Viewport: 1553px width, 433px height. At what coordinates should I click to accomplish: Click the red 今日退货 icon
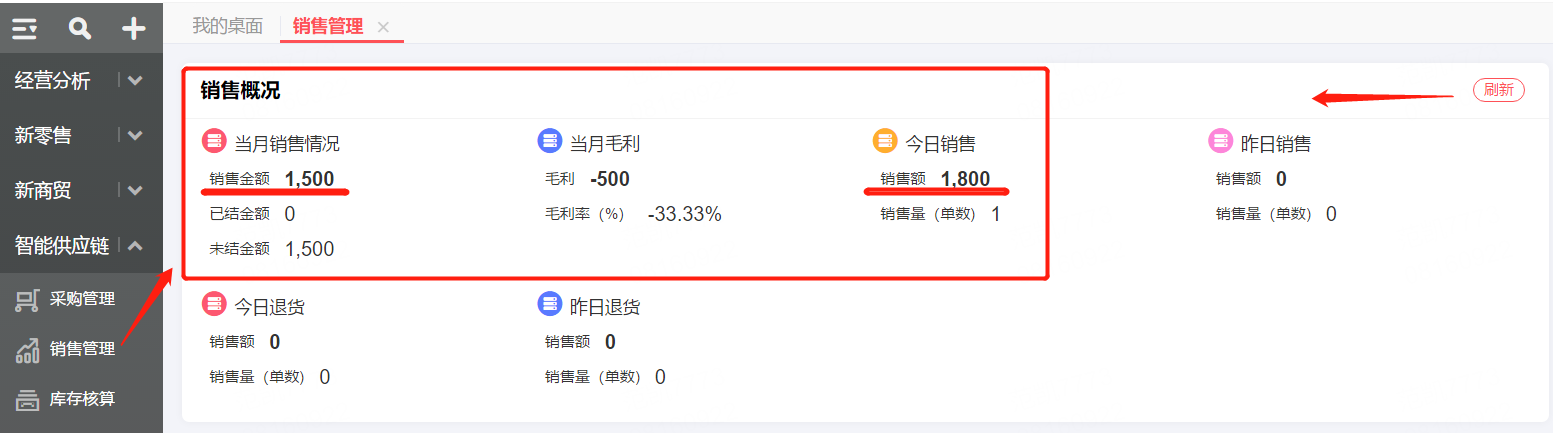(214, 304)
